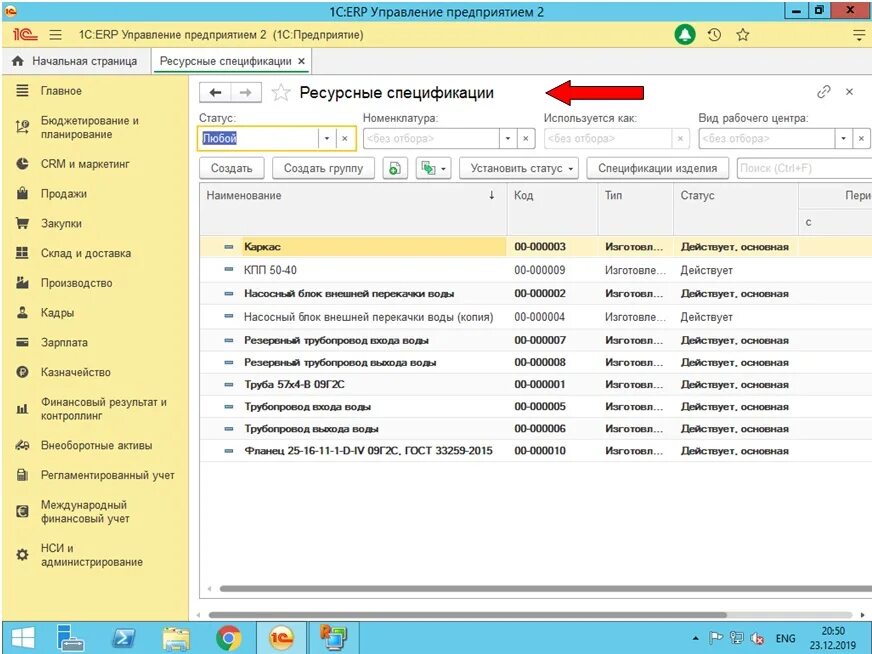The height and width of the screenshot is (654, 872).
Task: Click the Создать button
Action: pos(231,169)
